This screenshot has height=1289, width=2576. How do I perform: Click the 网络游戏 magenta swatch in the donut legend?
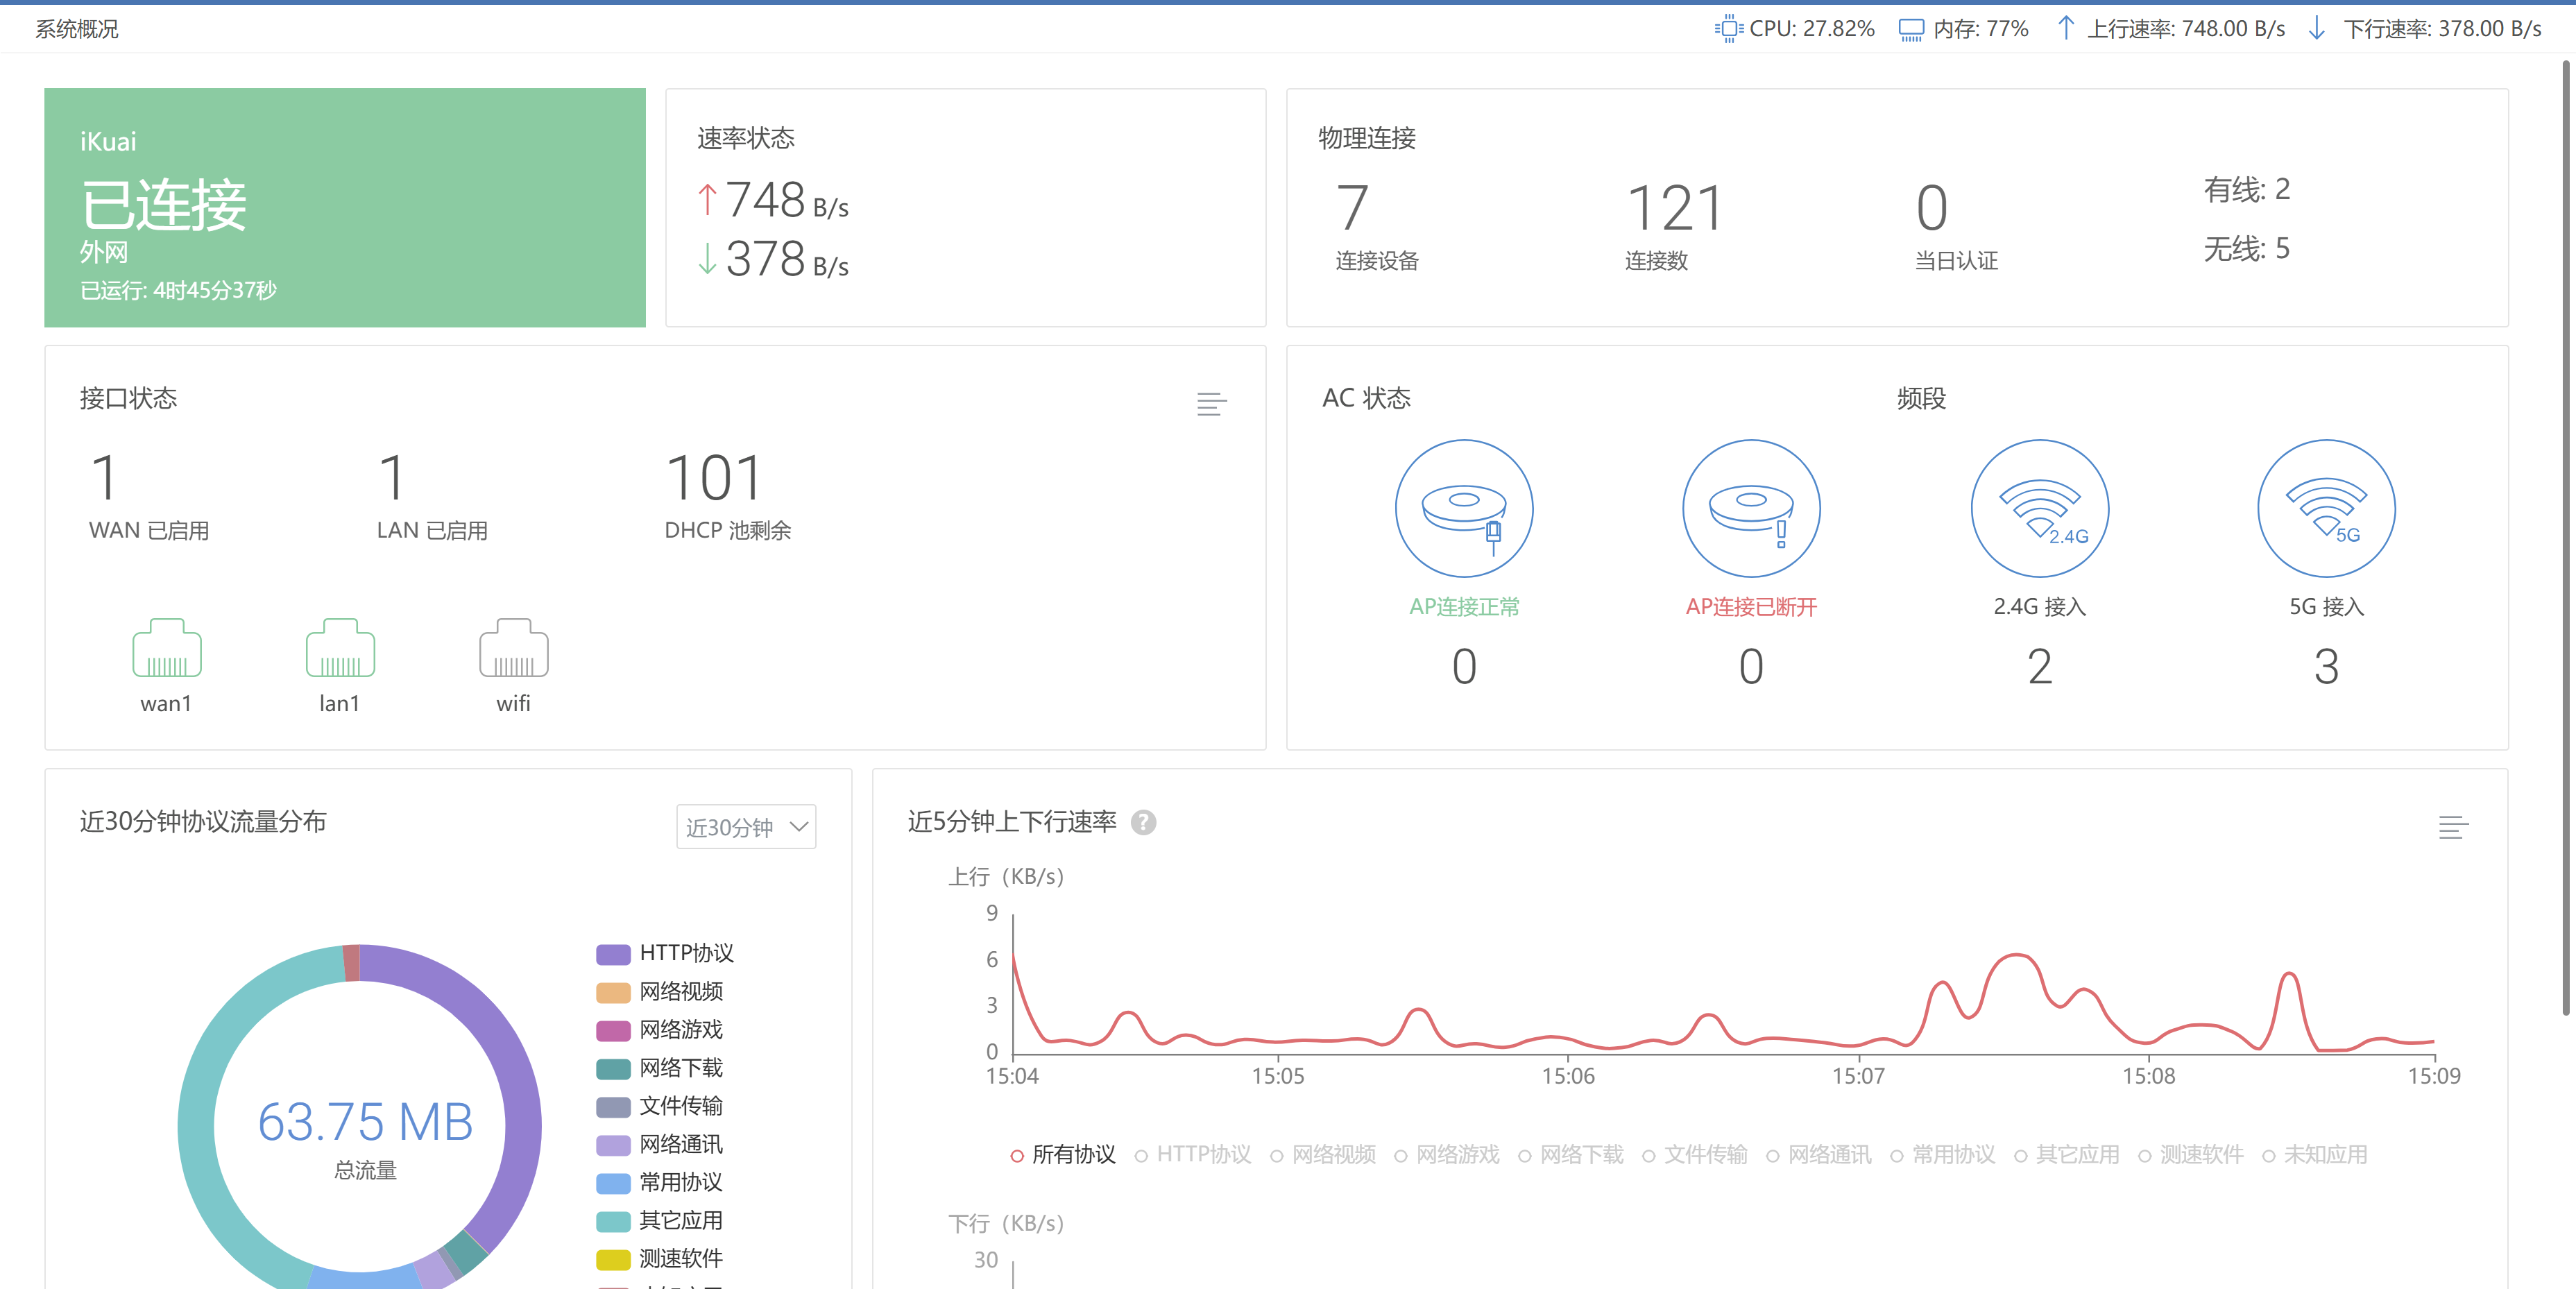coord(613,1030)
